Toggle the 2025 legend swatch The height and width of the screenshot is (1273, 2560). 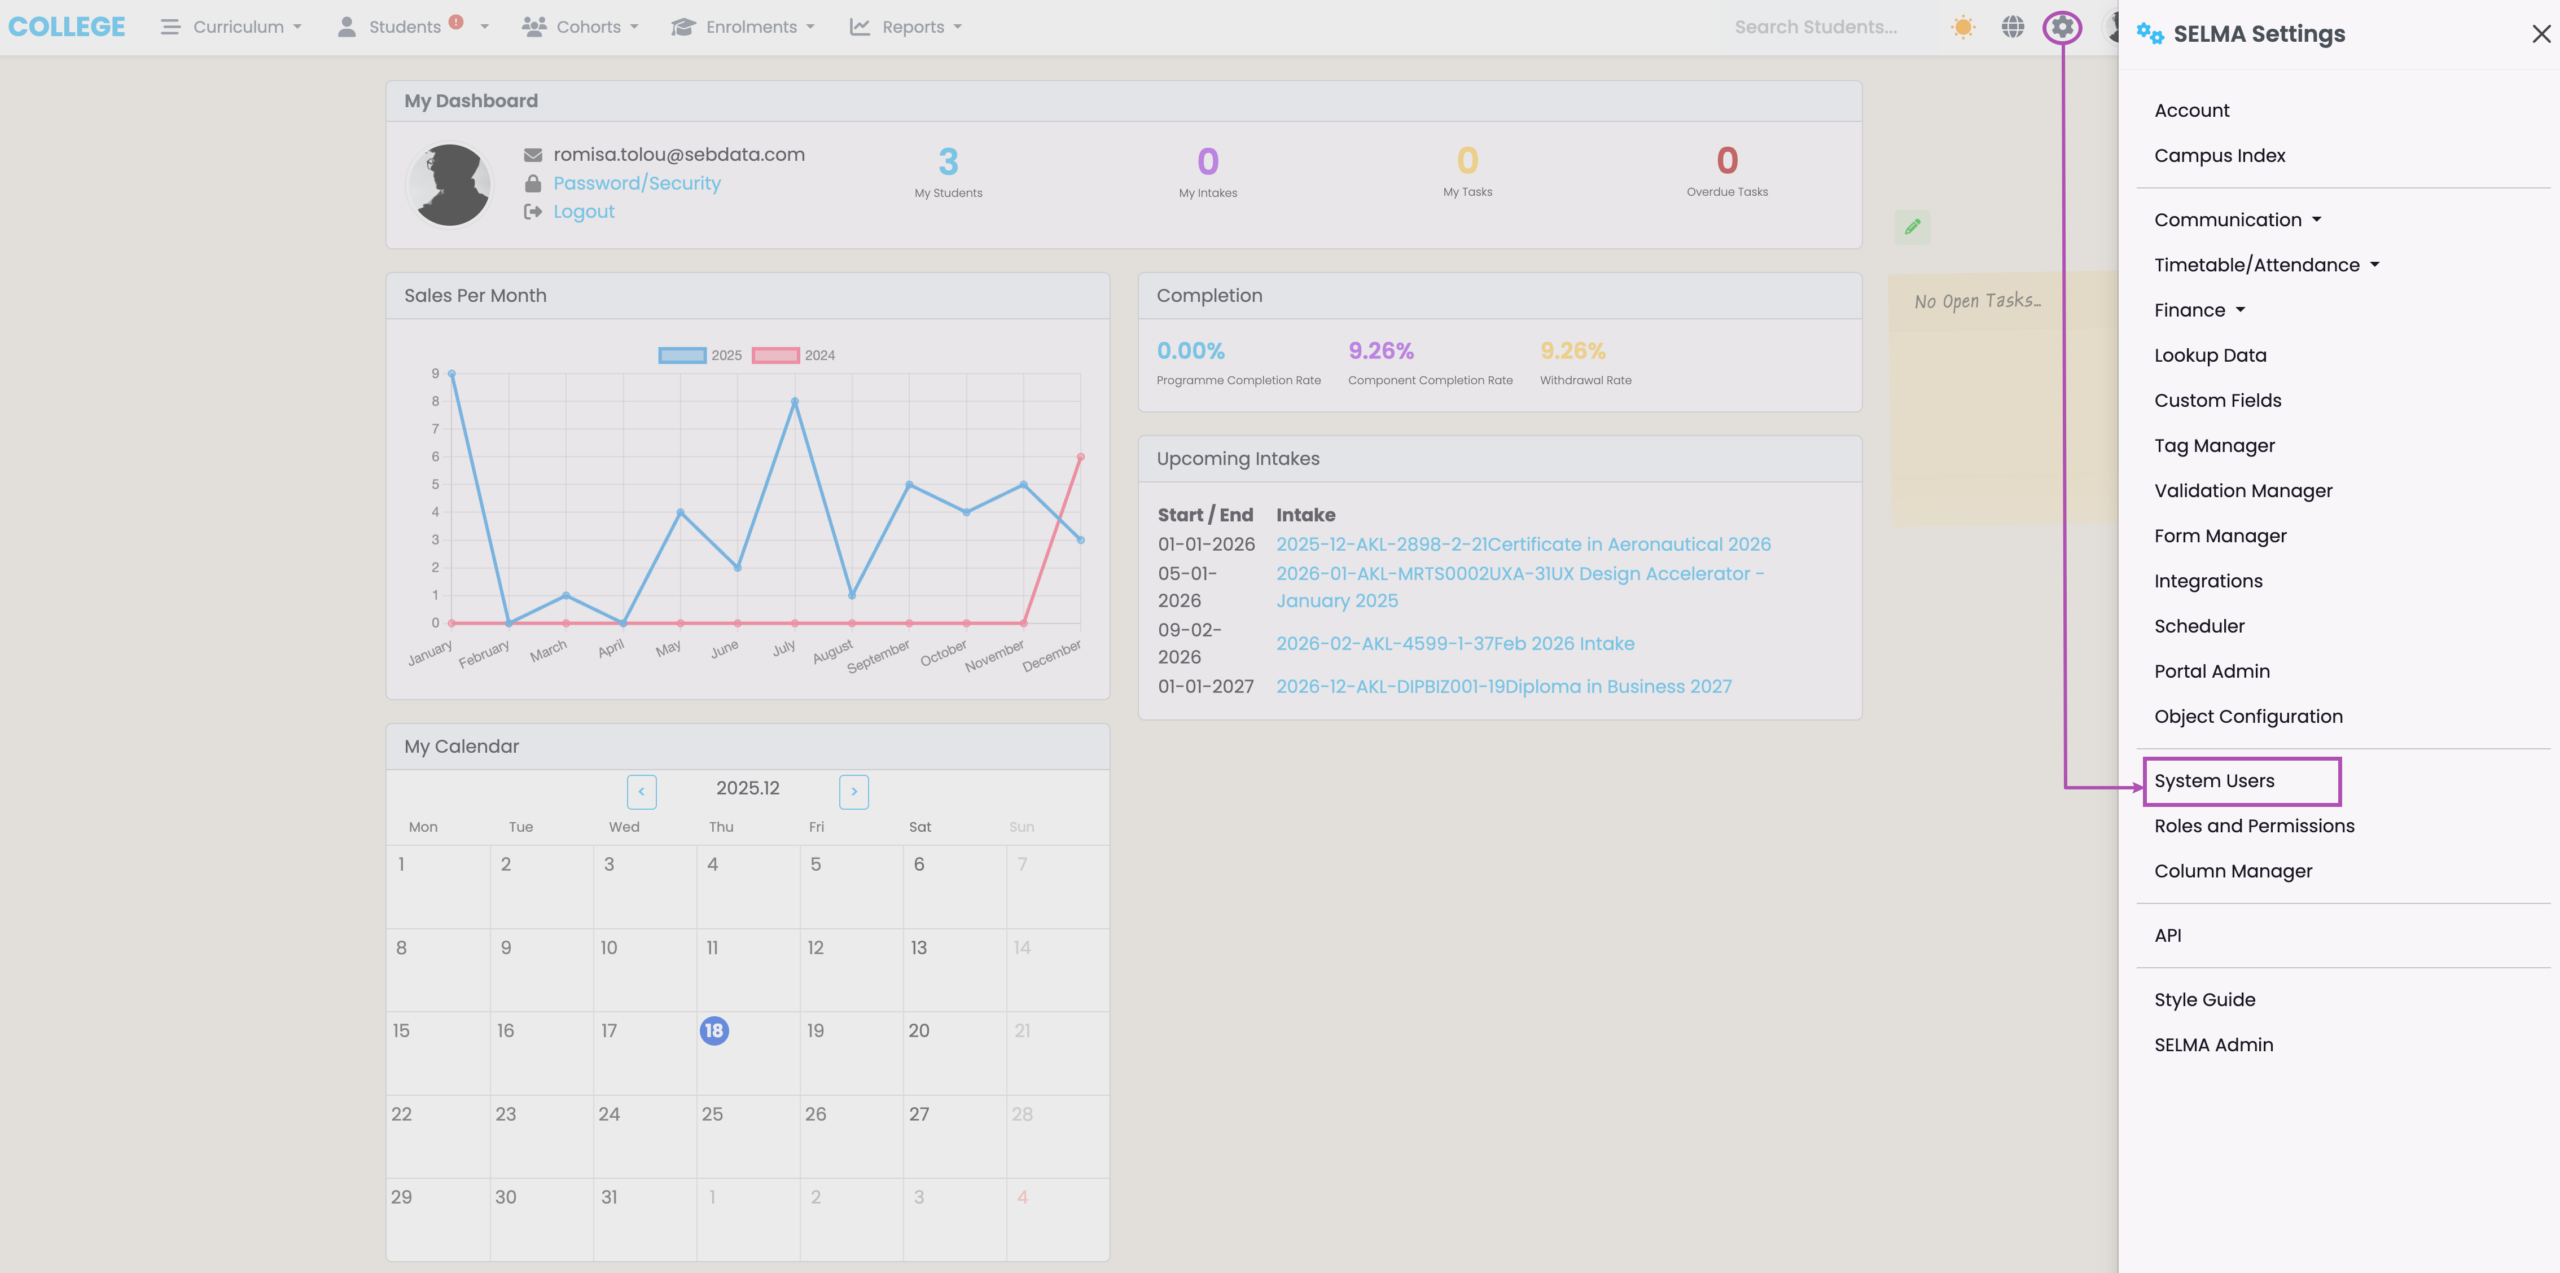point(682,355)
